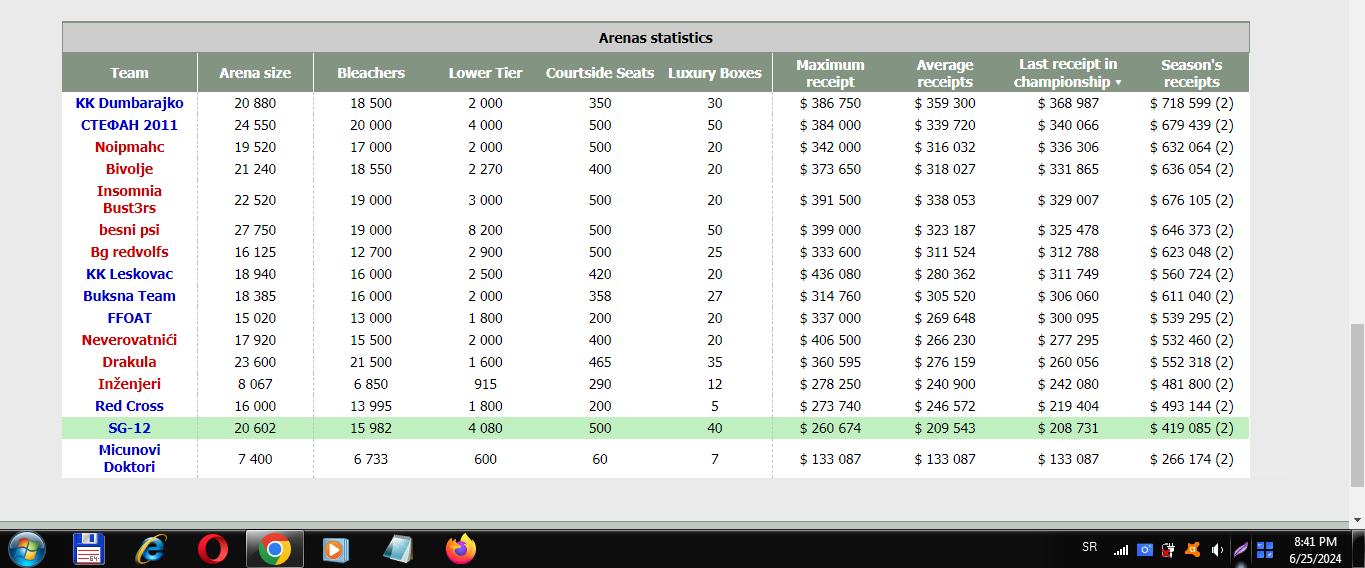1365x568 pixels.
Task: Open the Micunovi Doktori team link
Action: [x=129, y=458]
